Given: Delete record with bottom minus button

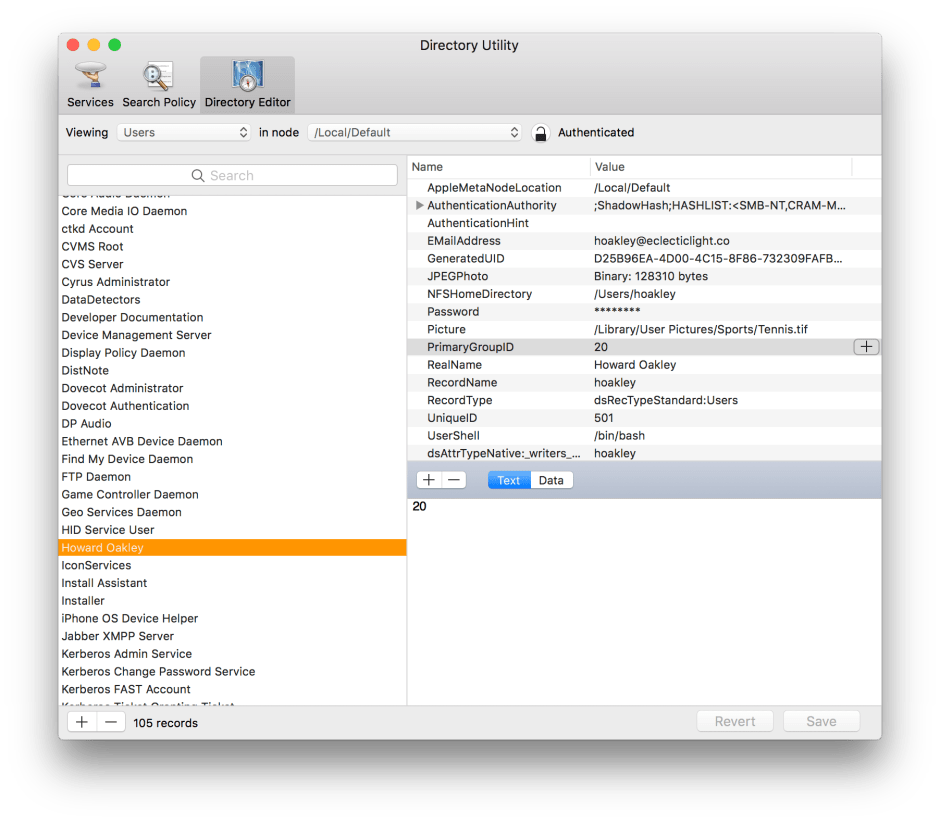Looking at the screenshot, I should (110, 722).
